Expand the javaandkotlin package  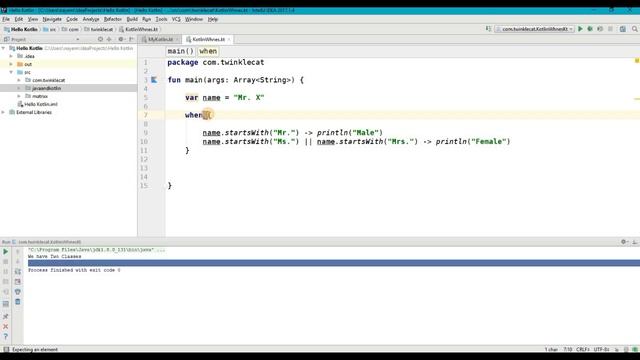[19, 88]
